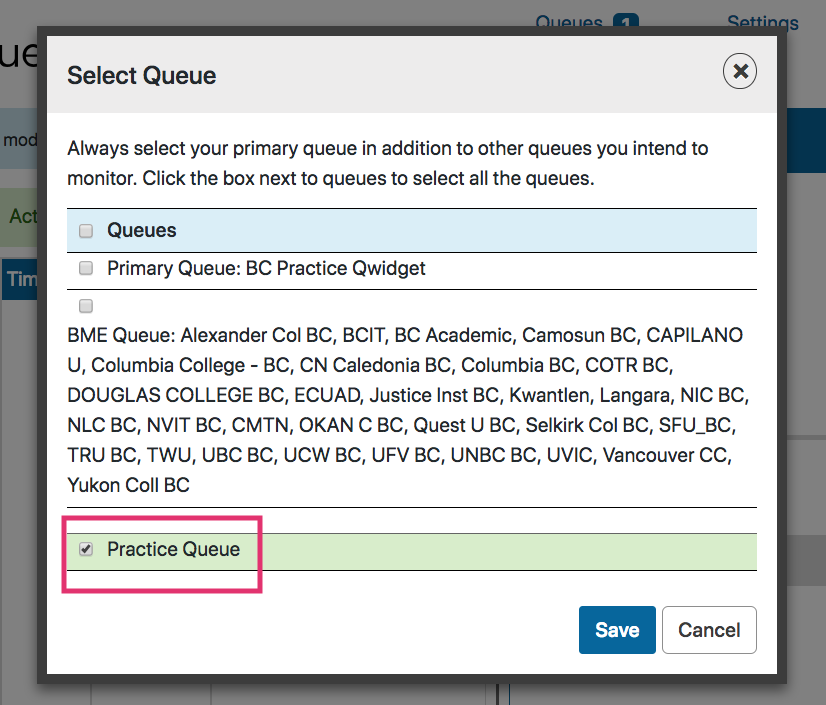Click the Queues notification badge showing 1
The height and width of the screenshot is (705, 826).
[x=626, y=22]
